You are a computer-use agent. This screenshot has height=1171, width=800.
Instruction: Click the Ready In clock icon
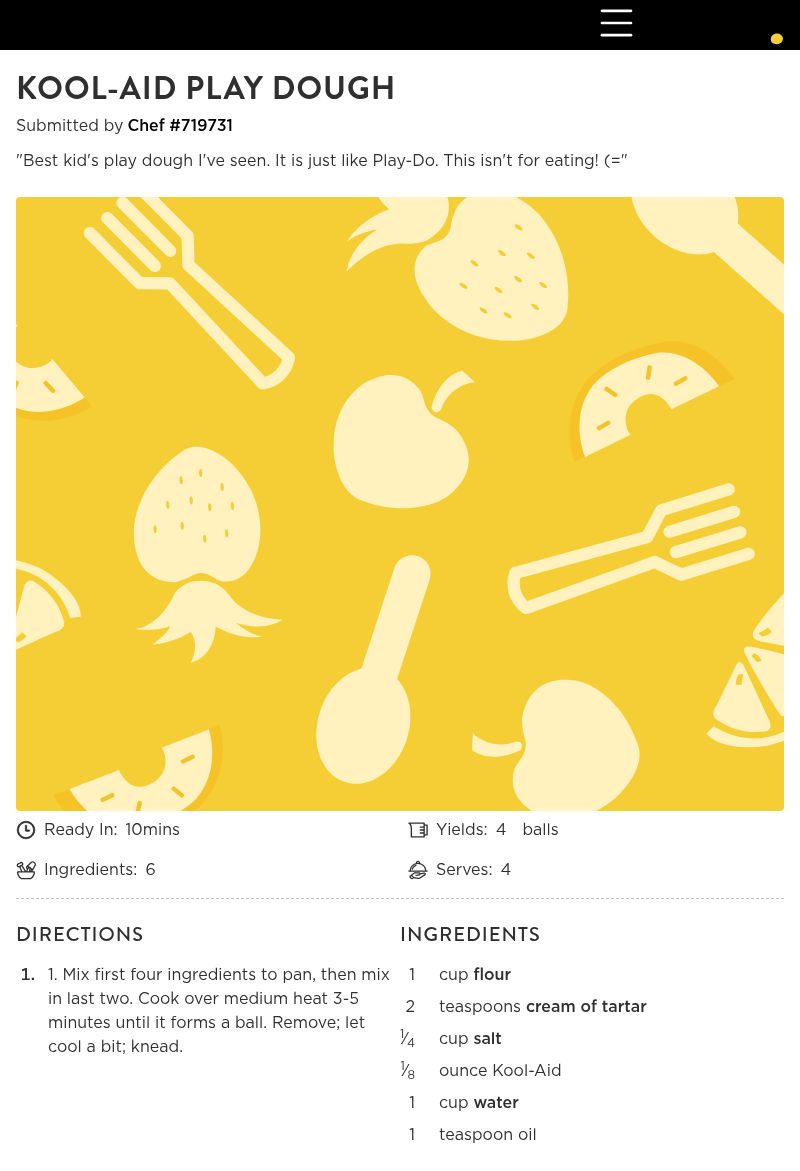coord(26,830)
